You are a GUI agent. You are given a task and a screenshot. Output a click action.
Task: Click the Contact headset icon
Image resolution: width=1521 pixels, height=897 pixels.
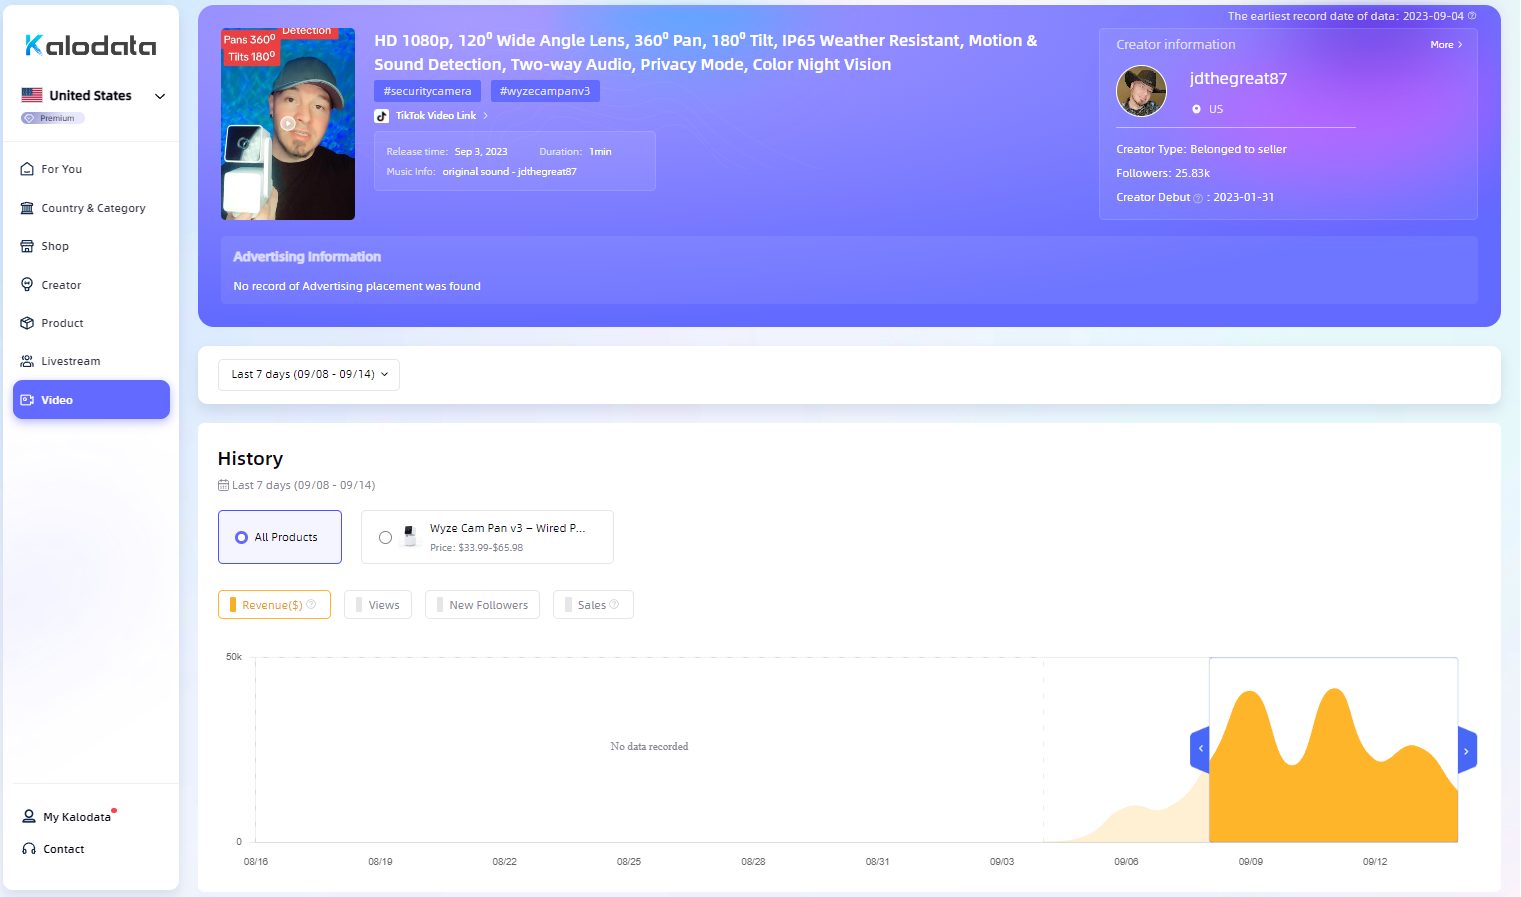point(29,849)
